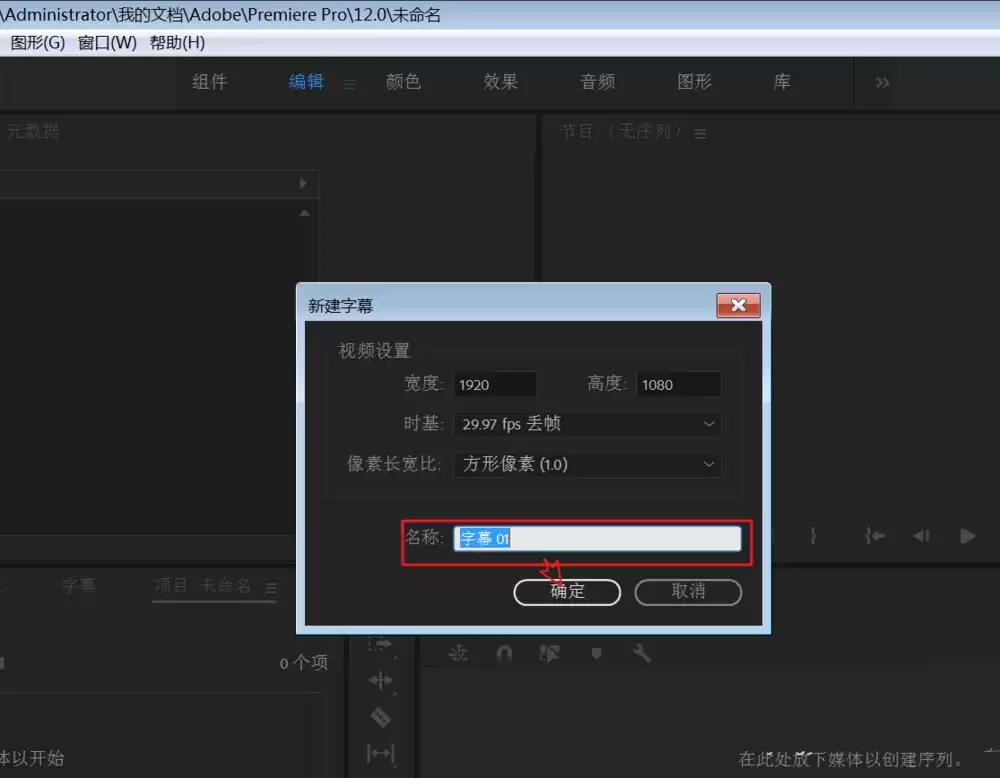Toggle the Linked Selection icon in timeline
This screenshot has height=778, width=1000.
pos(550,654)
